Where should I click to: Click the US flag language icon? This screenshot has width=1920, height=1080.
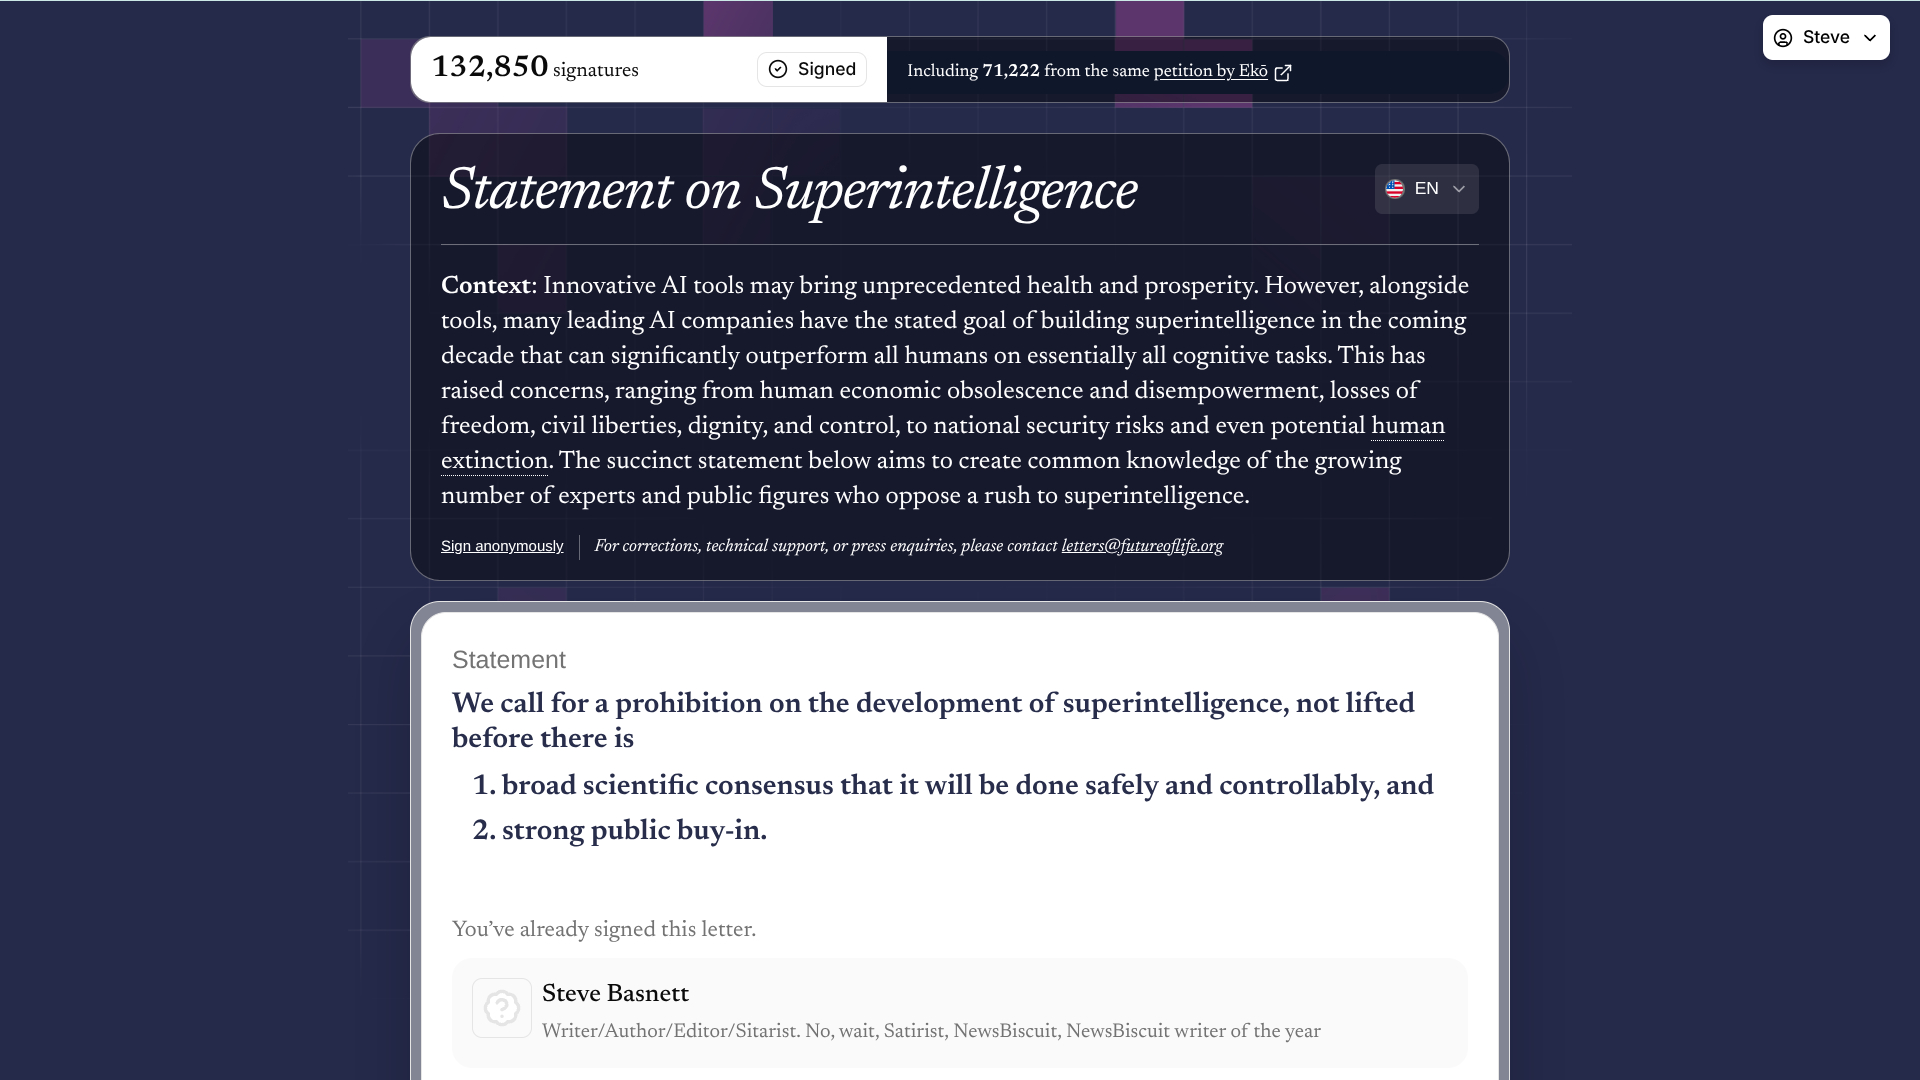(x=1395, y=189)
